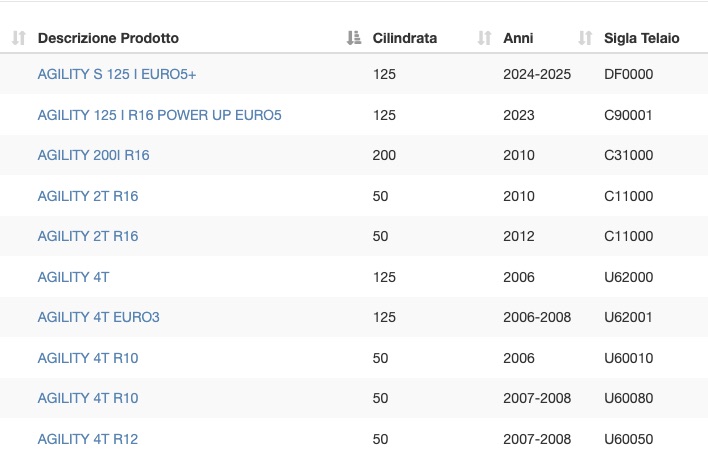708x466 pixels.
Task: Click the sort arrows icon before Sigla Telaio
Action: pyautogui.click(x=585, y=38)
